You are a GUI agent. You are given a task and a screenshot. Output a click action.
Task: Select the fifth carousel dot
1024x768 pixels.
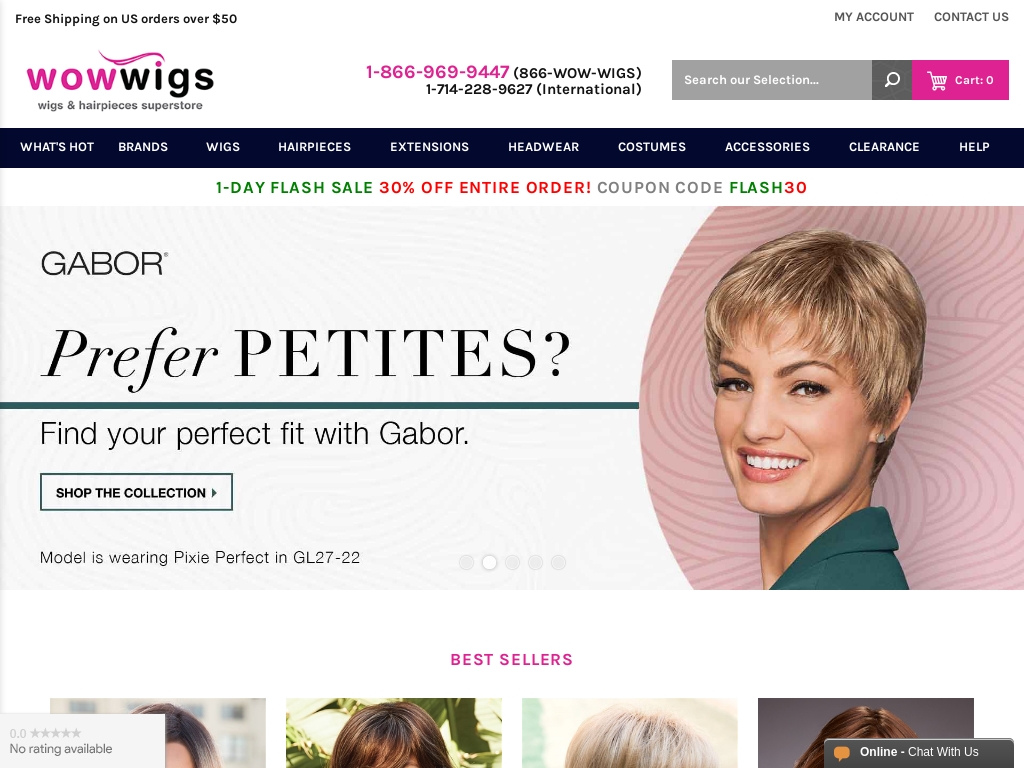558,562
